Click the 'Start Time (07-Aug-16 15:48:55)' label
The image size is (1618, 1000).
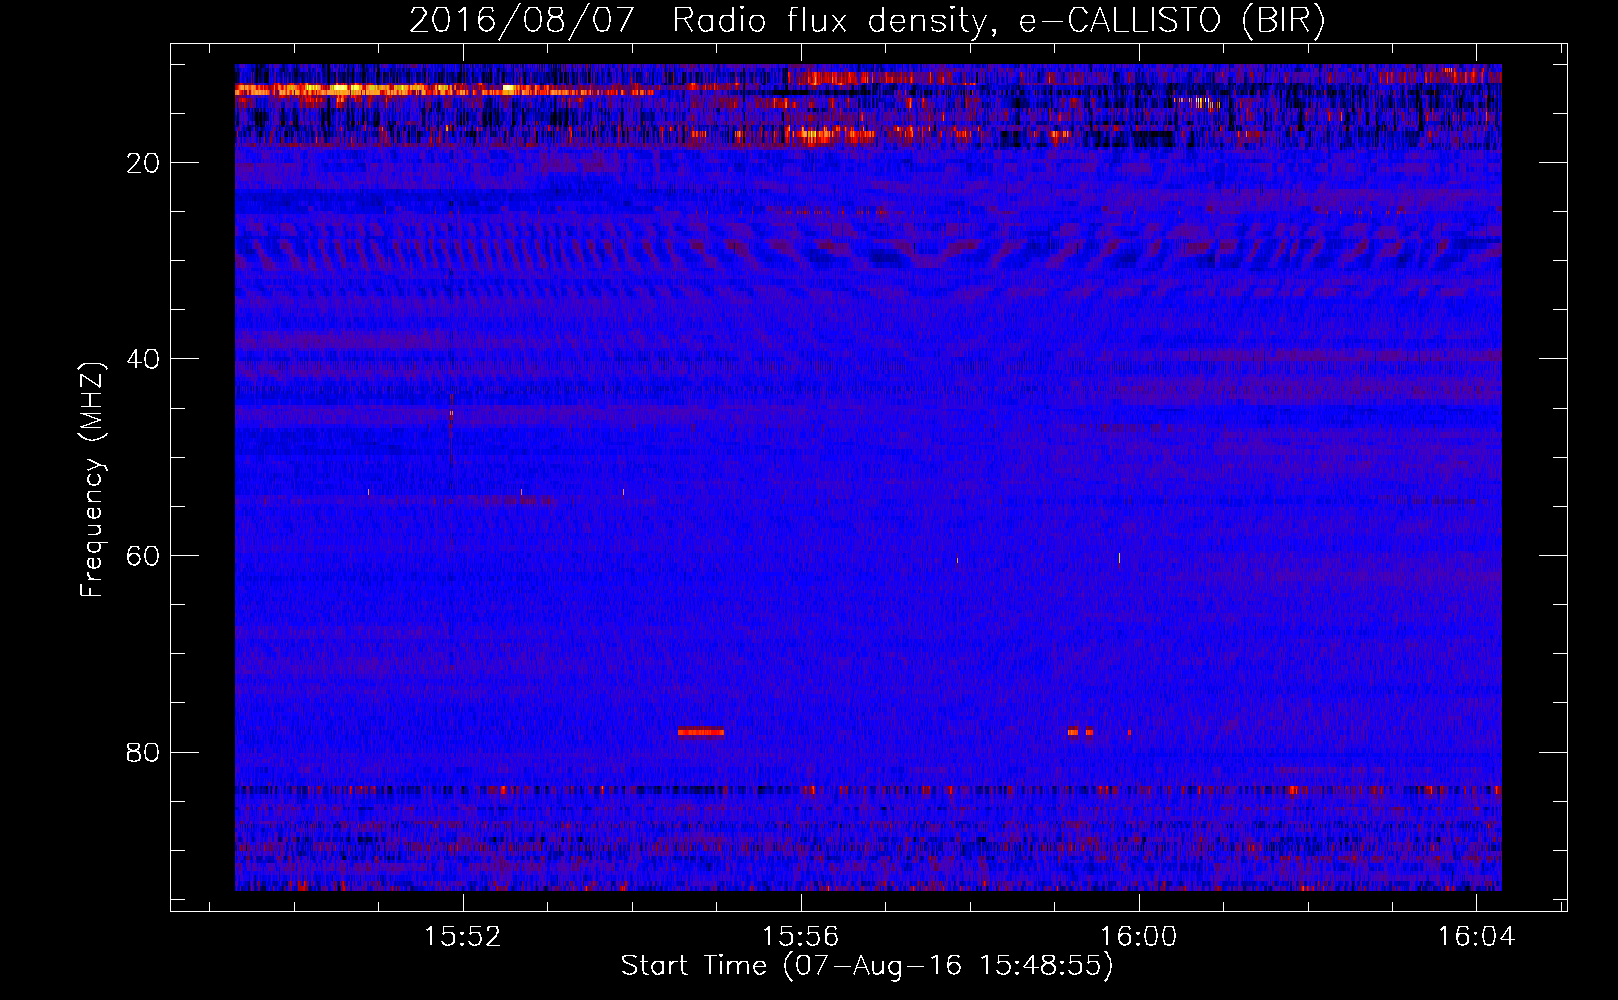pyautogui.click(x=867, y=966)
